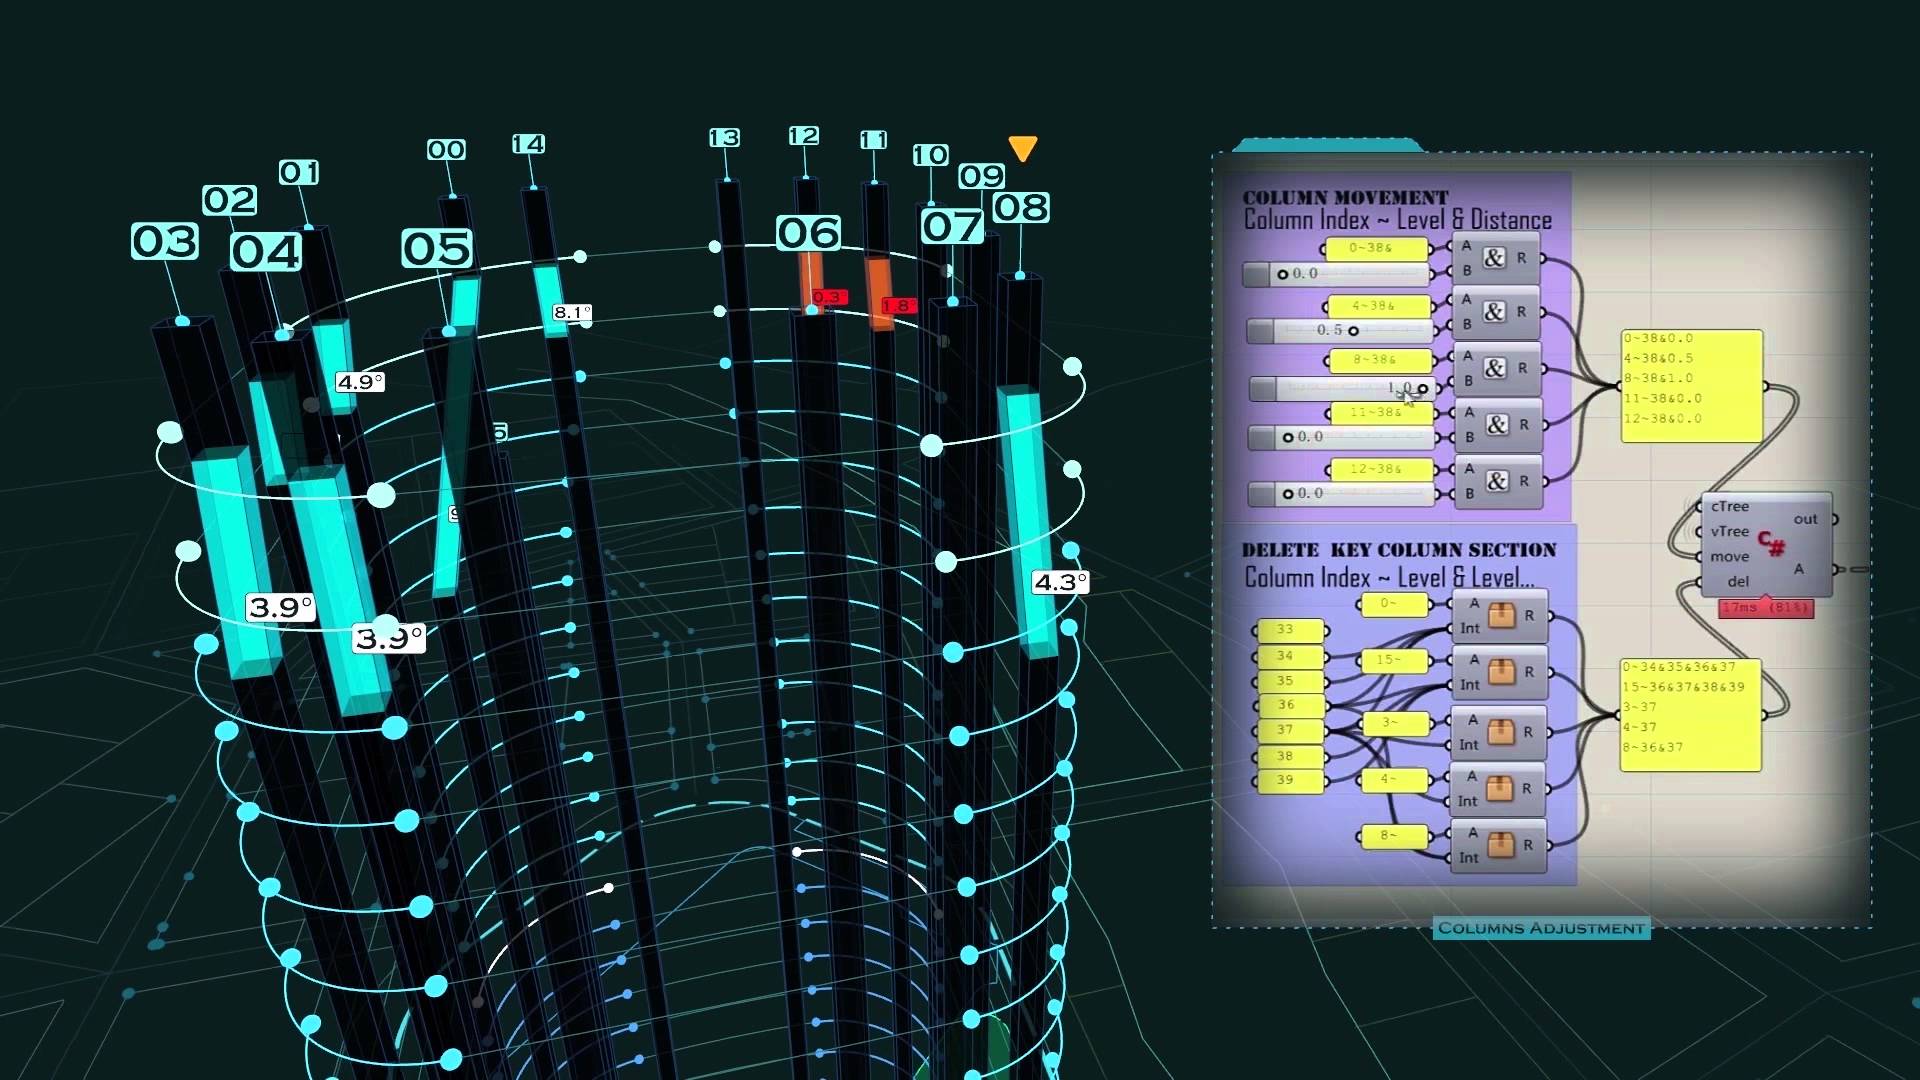The width and height of the screenshot is (1920, 1080).
Task: Click column label 08 in the viewport
Action: coord(1021,208)
